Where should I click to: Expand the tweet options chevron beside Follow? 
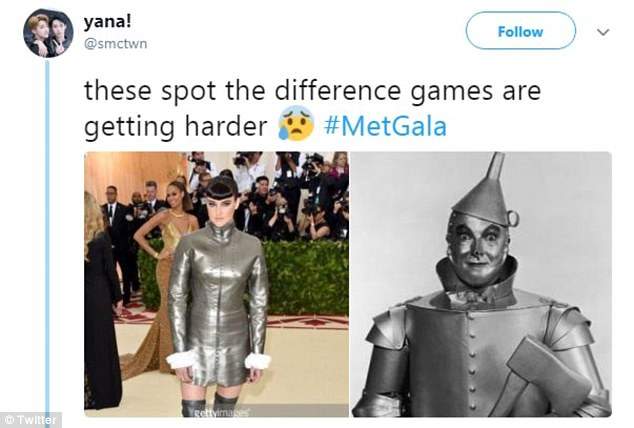pyautogui.click(x=603, y=32)
